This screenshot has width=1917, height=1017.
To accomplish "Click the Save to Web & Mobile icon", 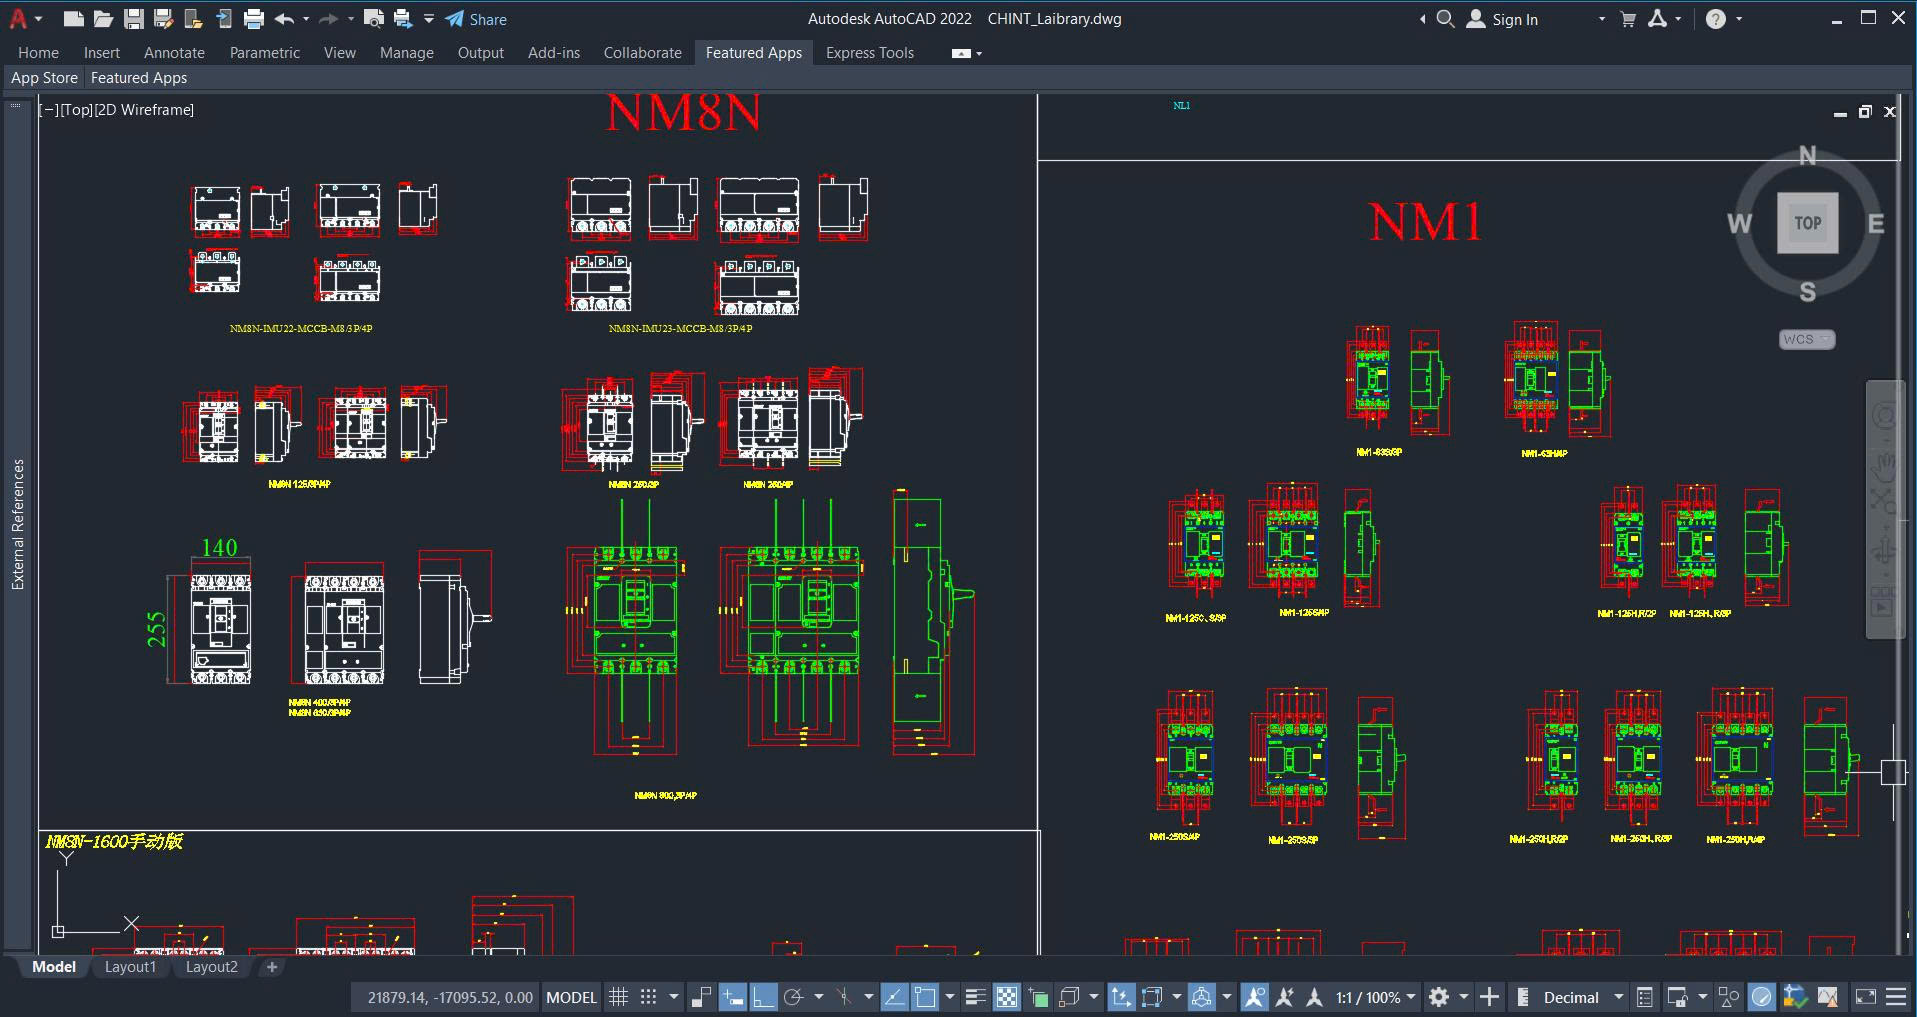I will click(x=224, y=19).
